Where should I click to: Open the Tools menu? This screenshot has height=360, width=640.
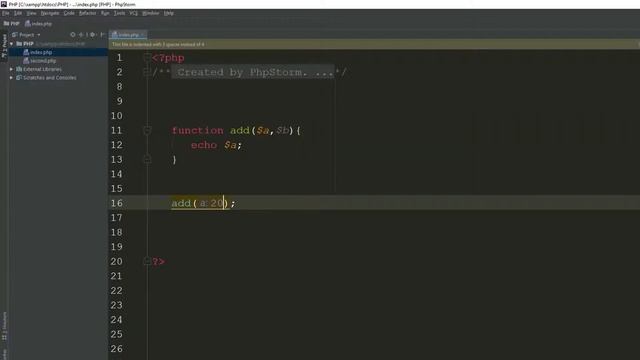(x=119, y=13)
